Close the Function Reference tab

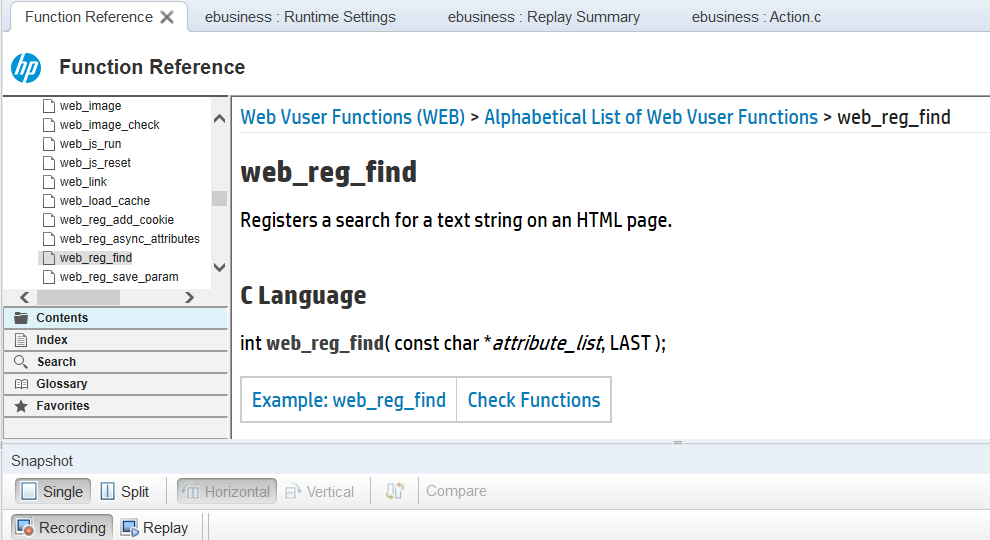click(x=167, y=17)
